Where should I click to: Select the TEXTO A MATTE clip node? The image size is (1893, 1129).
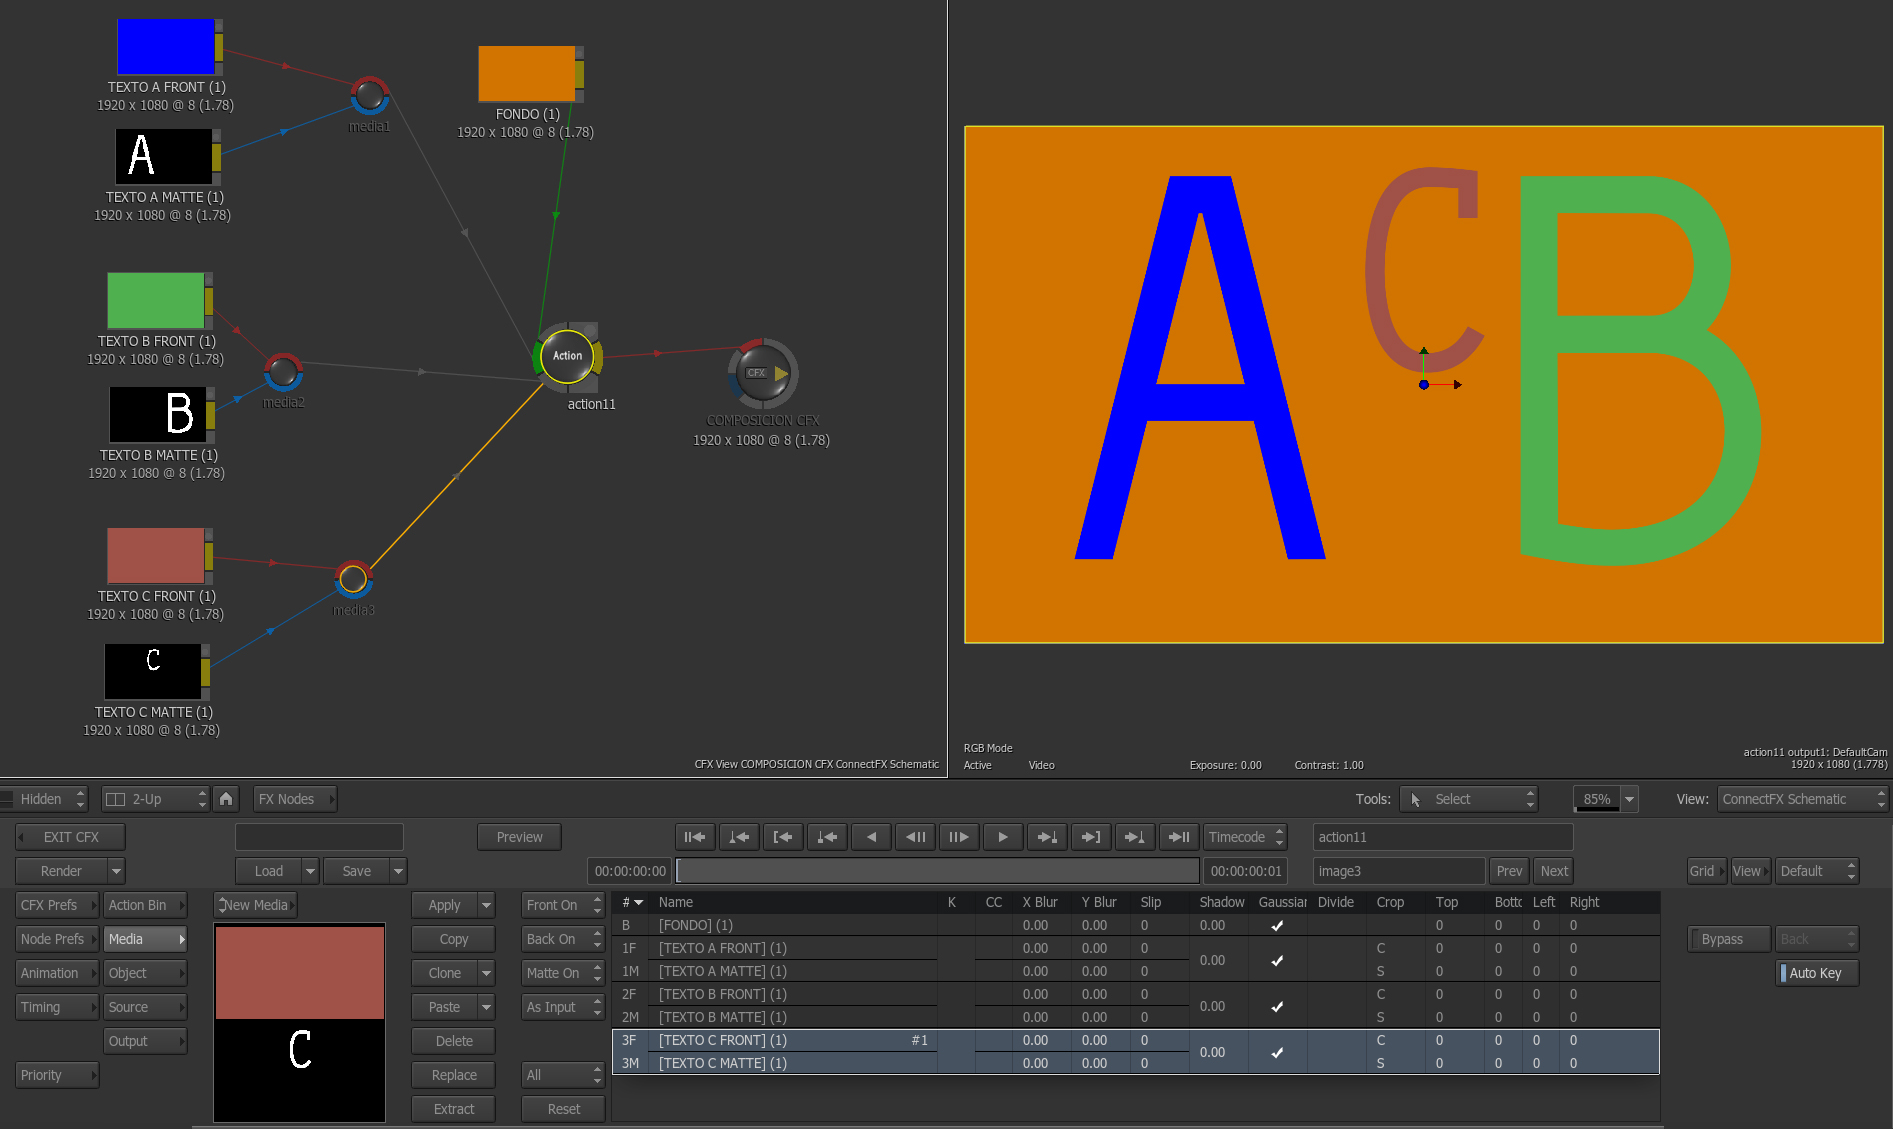pyautogui.click(x=164, y=157)
